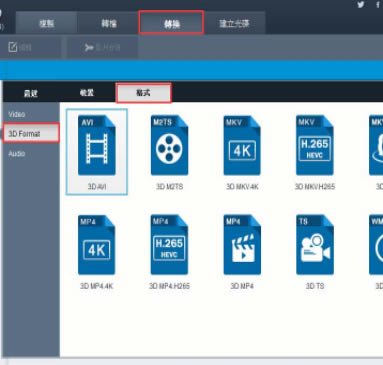Image resolution: width=383 pixels, height=365 pixels.
Task: Select the 格式 profile tab
Action: pyautogui.click(x=143, y=93)
